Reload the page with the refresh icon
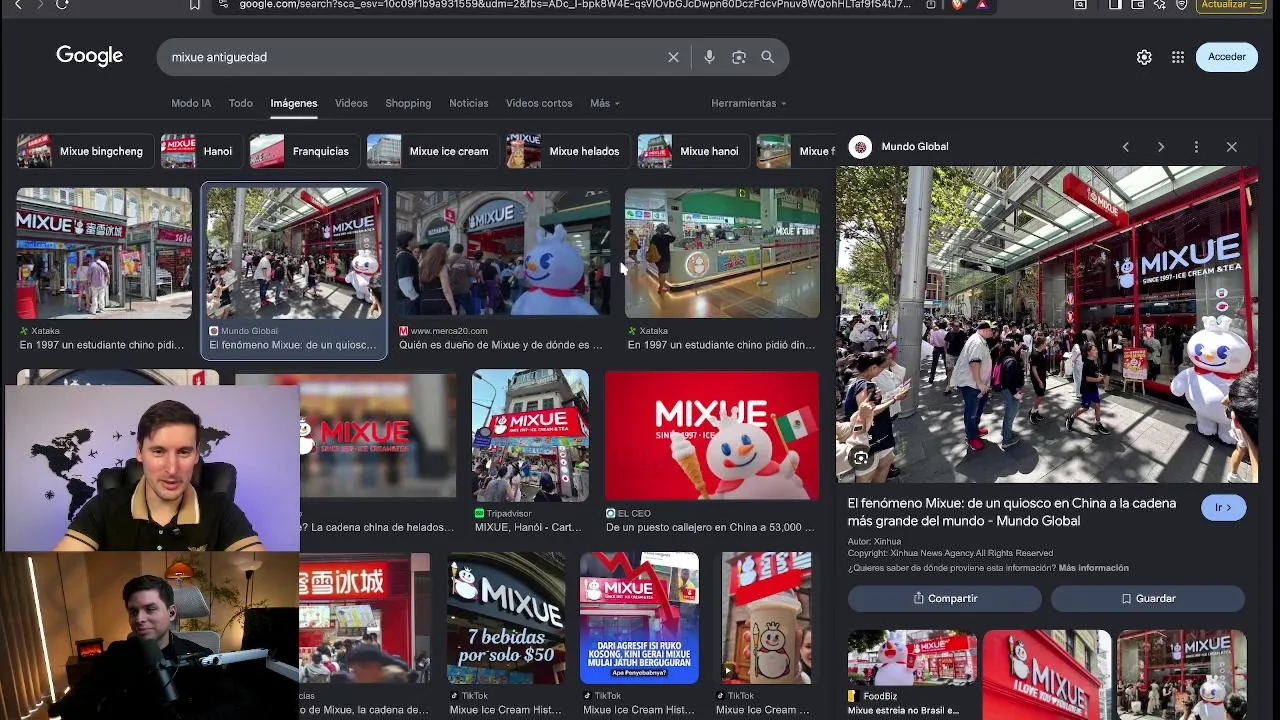Image resolution: width=1280 pixels, height=720 pixels. pos(62,5)
